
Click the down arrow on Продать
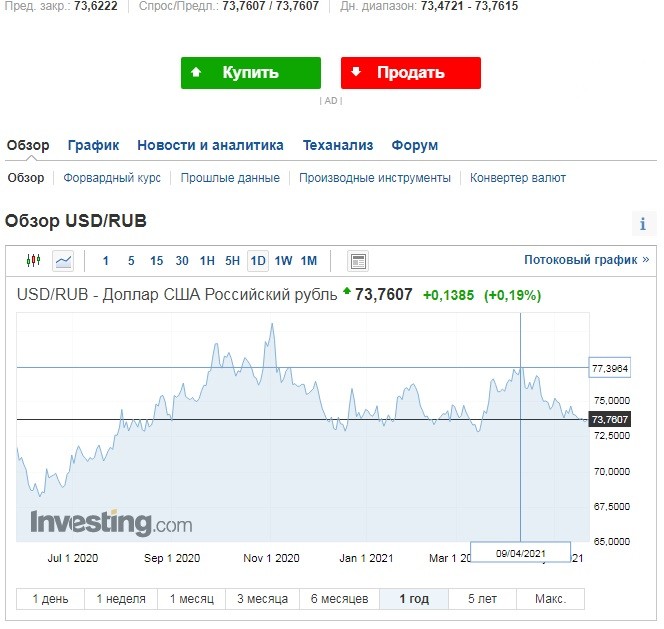coord(356,72)
